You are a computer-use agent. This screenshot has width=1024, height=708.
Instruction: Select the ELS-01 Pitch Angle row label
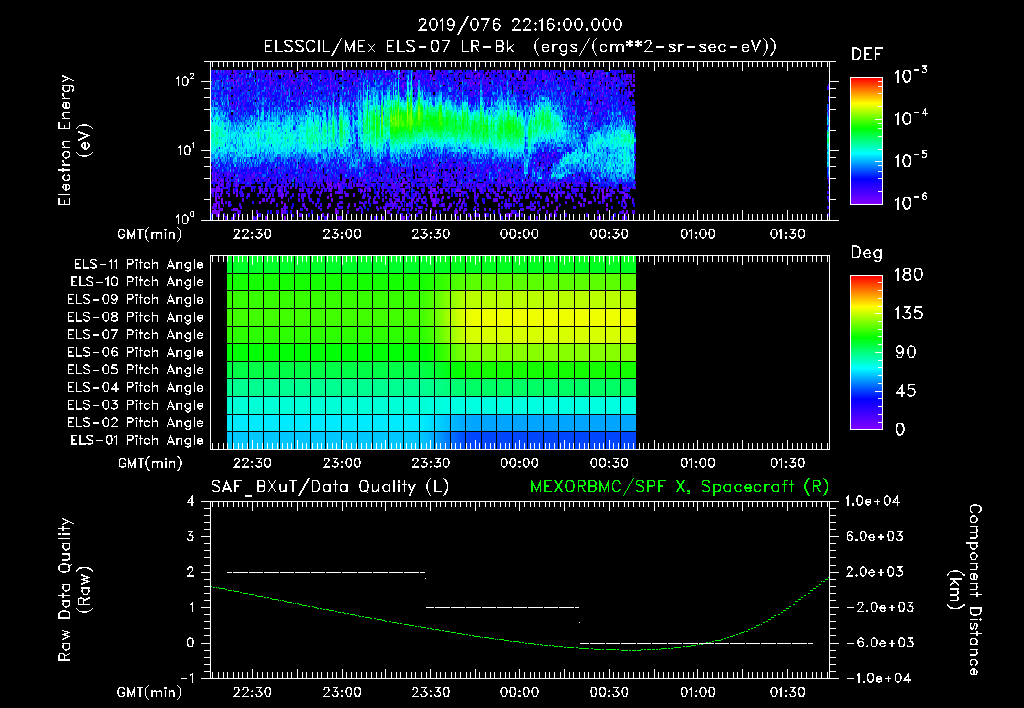click(x=136, y=440)
